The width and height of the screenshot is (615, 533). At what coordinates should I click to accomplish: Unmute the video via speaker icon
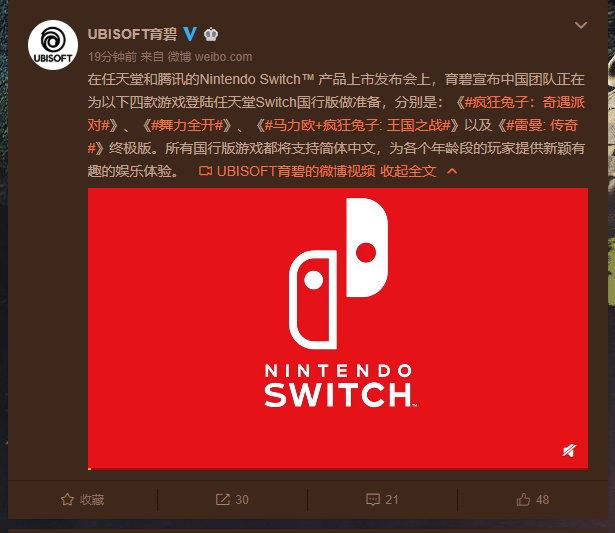point(569,451)
